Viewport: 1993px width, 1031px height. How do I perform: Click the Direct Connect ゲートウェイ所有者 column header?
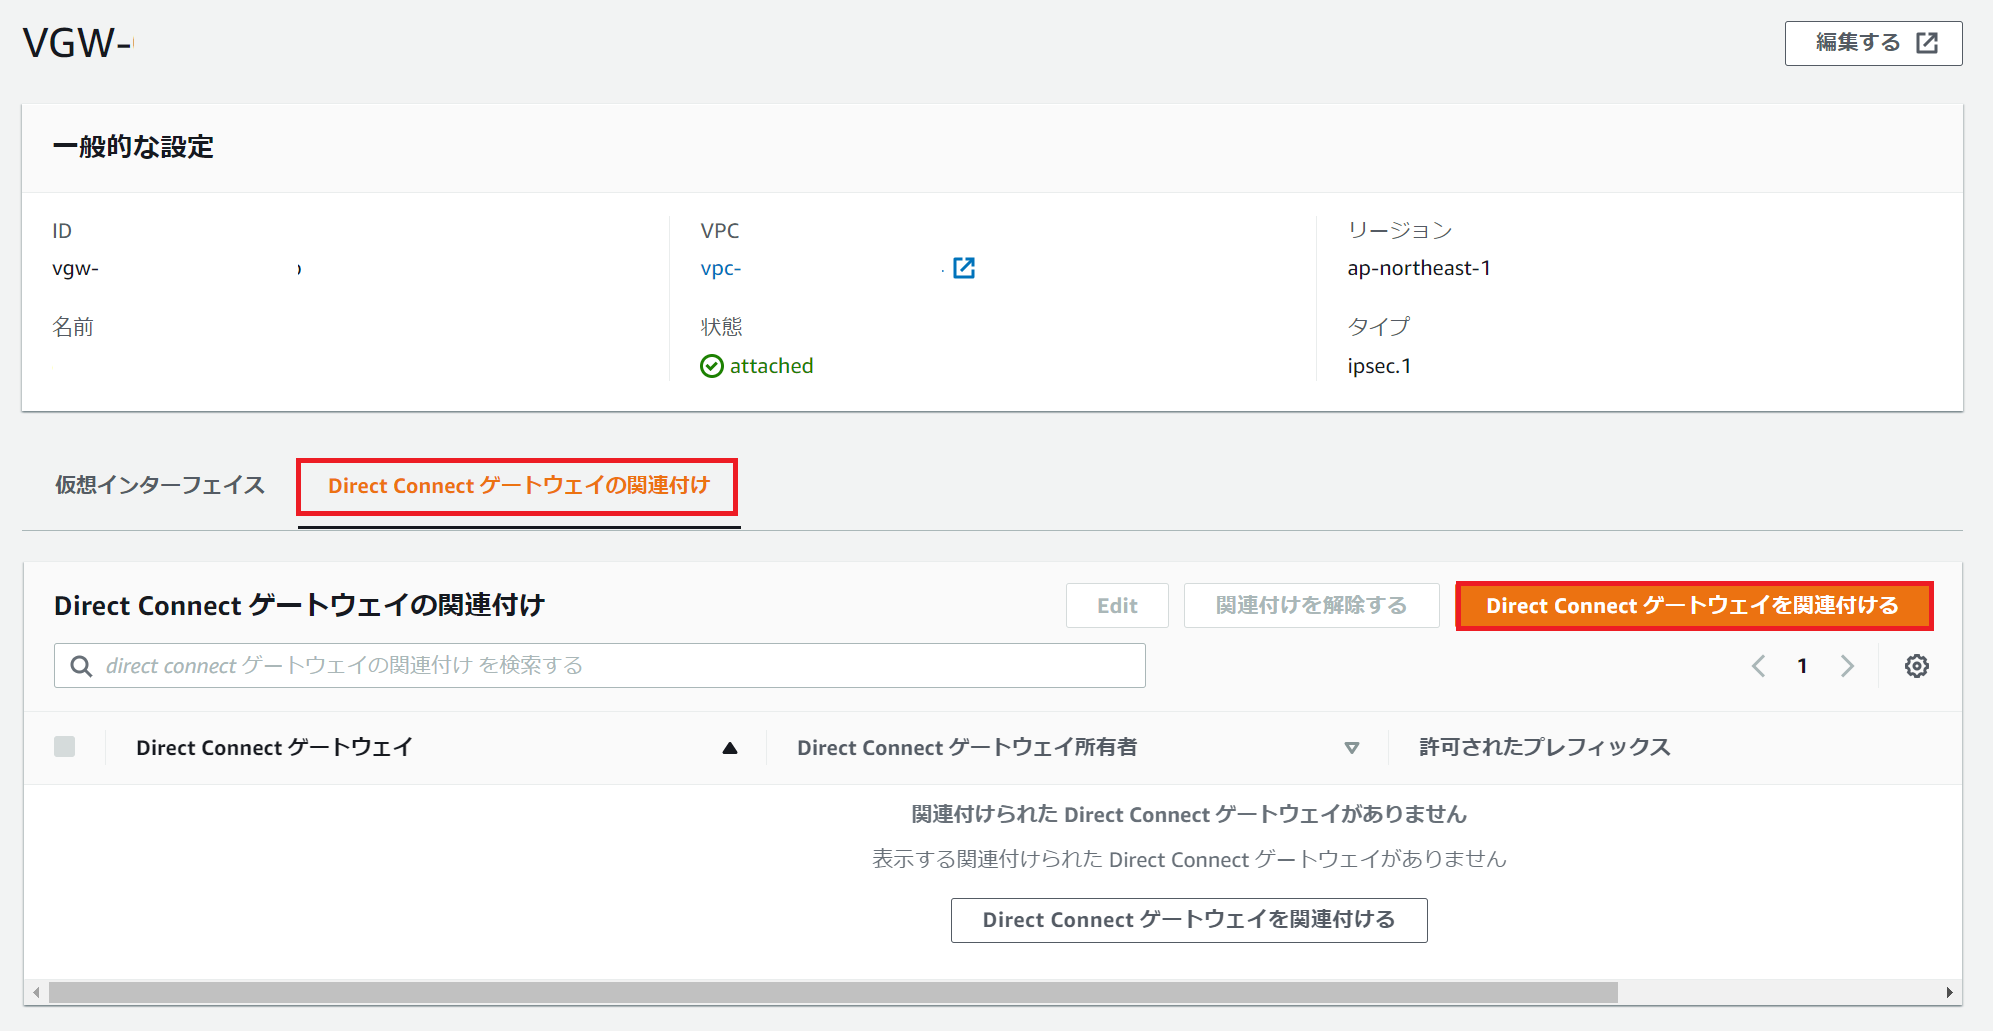[x=967, y=748]
